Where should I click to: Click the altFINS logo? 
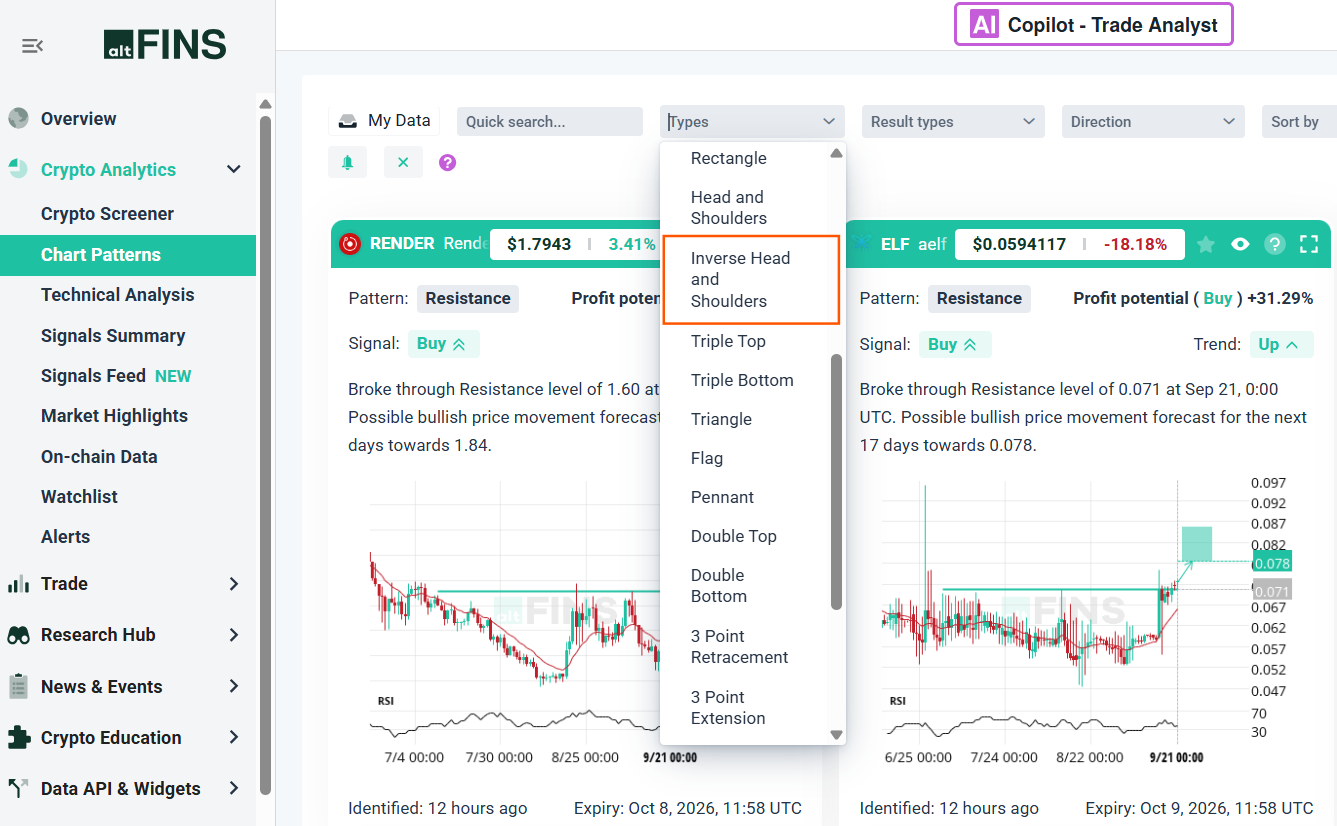(x=165, y=45)
